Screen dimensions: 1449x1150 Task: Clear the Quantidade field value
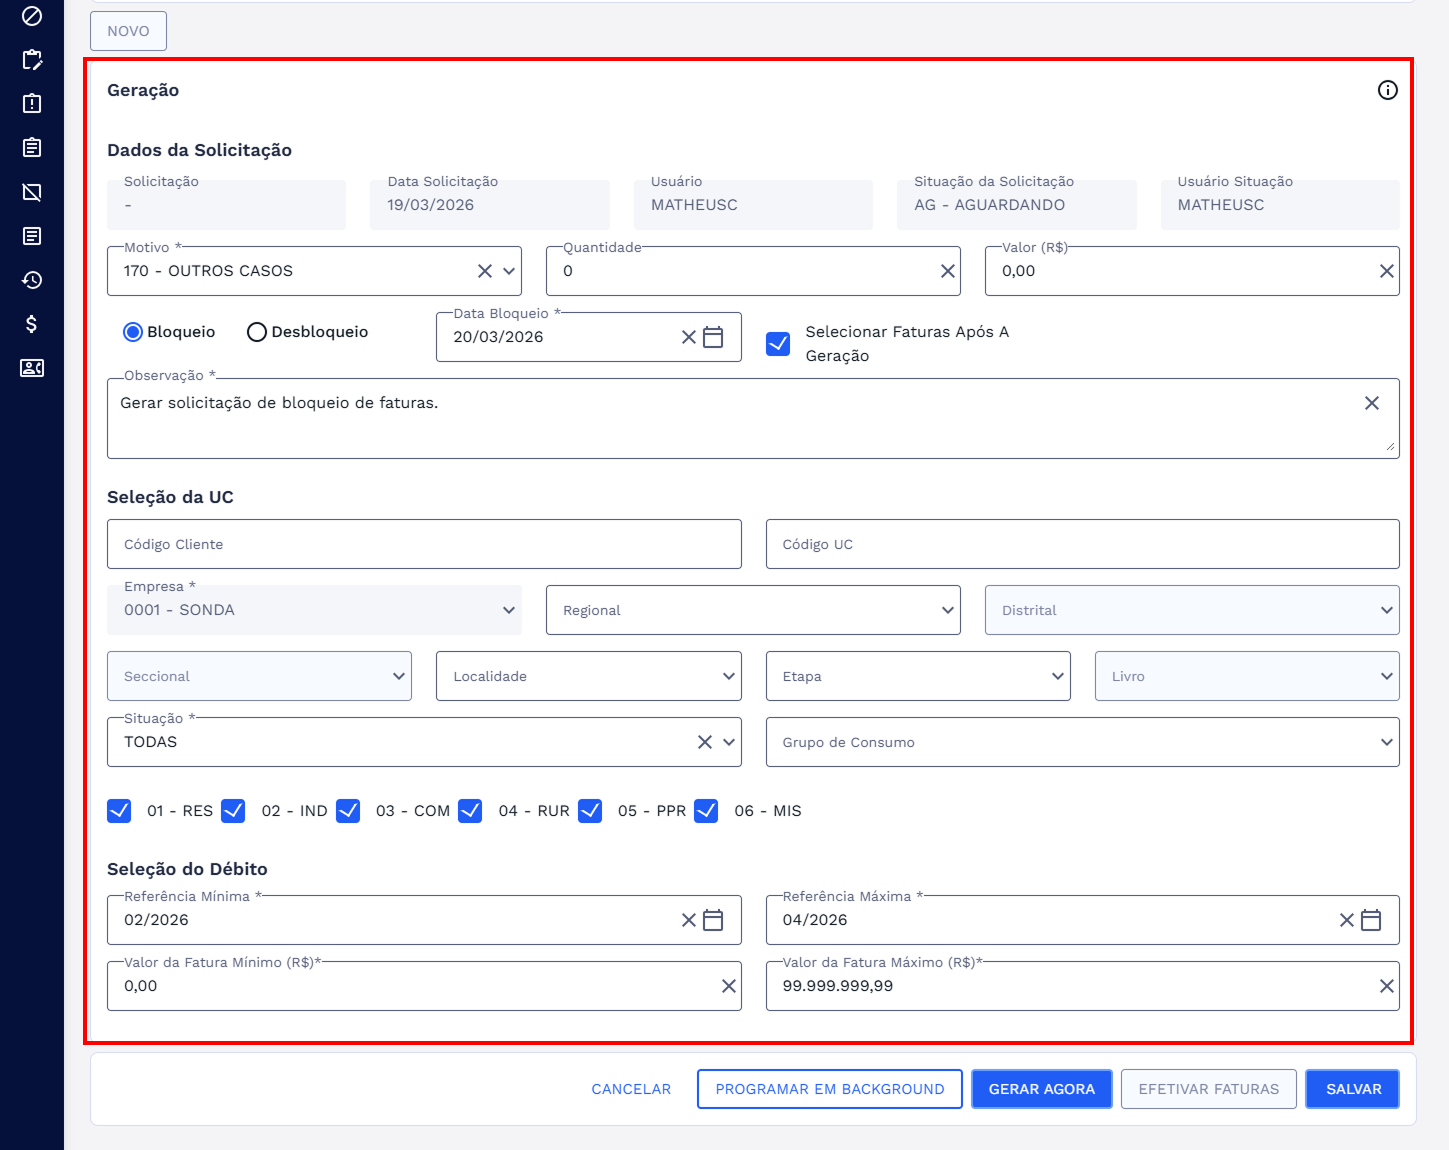click(947, 271)
